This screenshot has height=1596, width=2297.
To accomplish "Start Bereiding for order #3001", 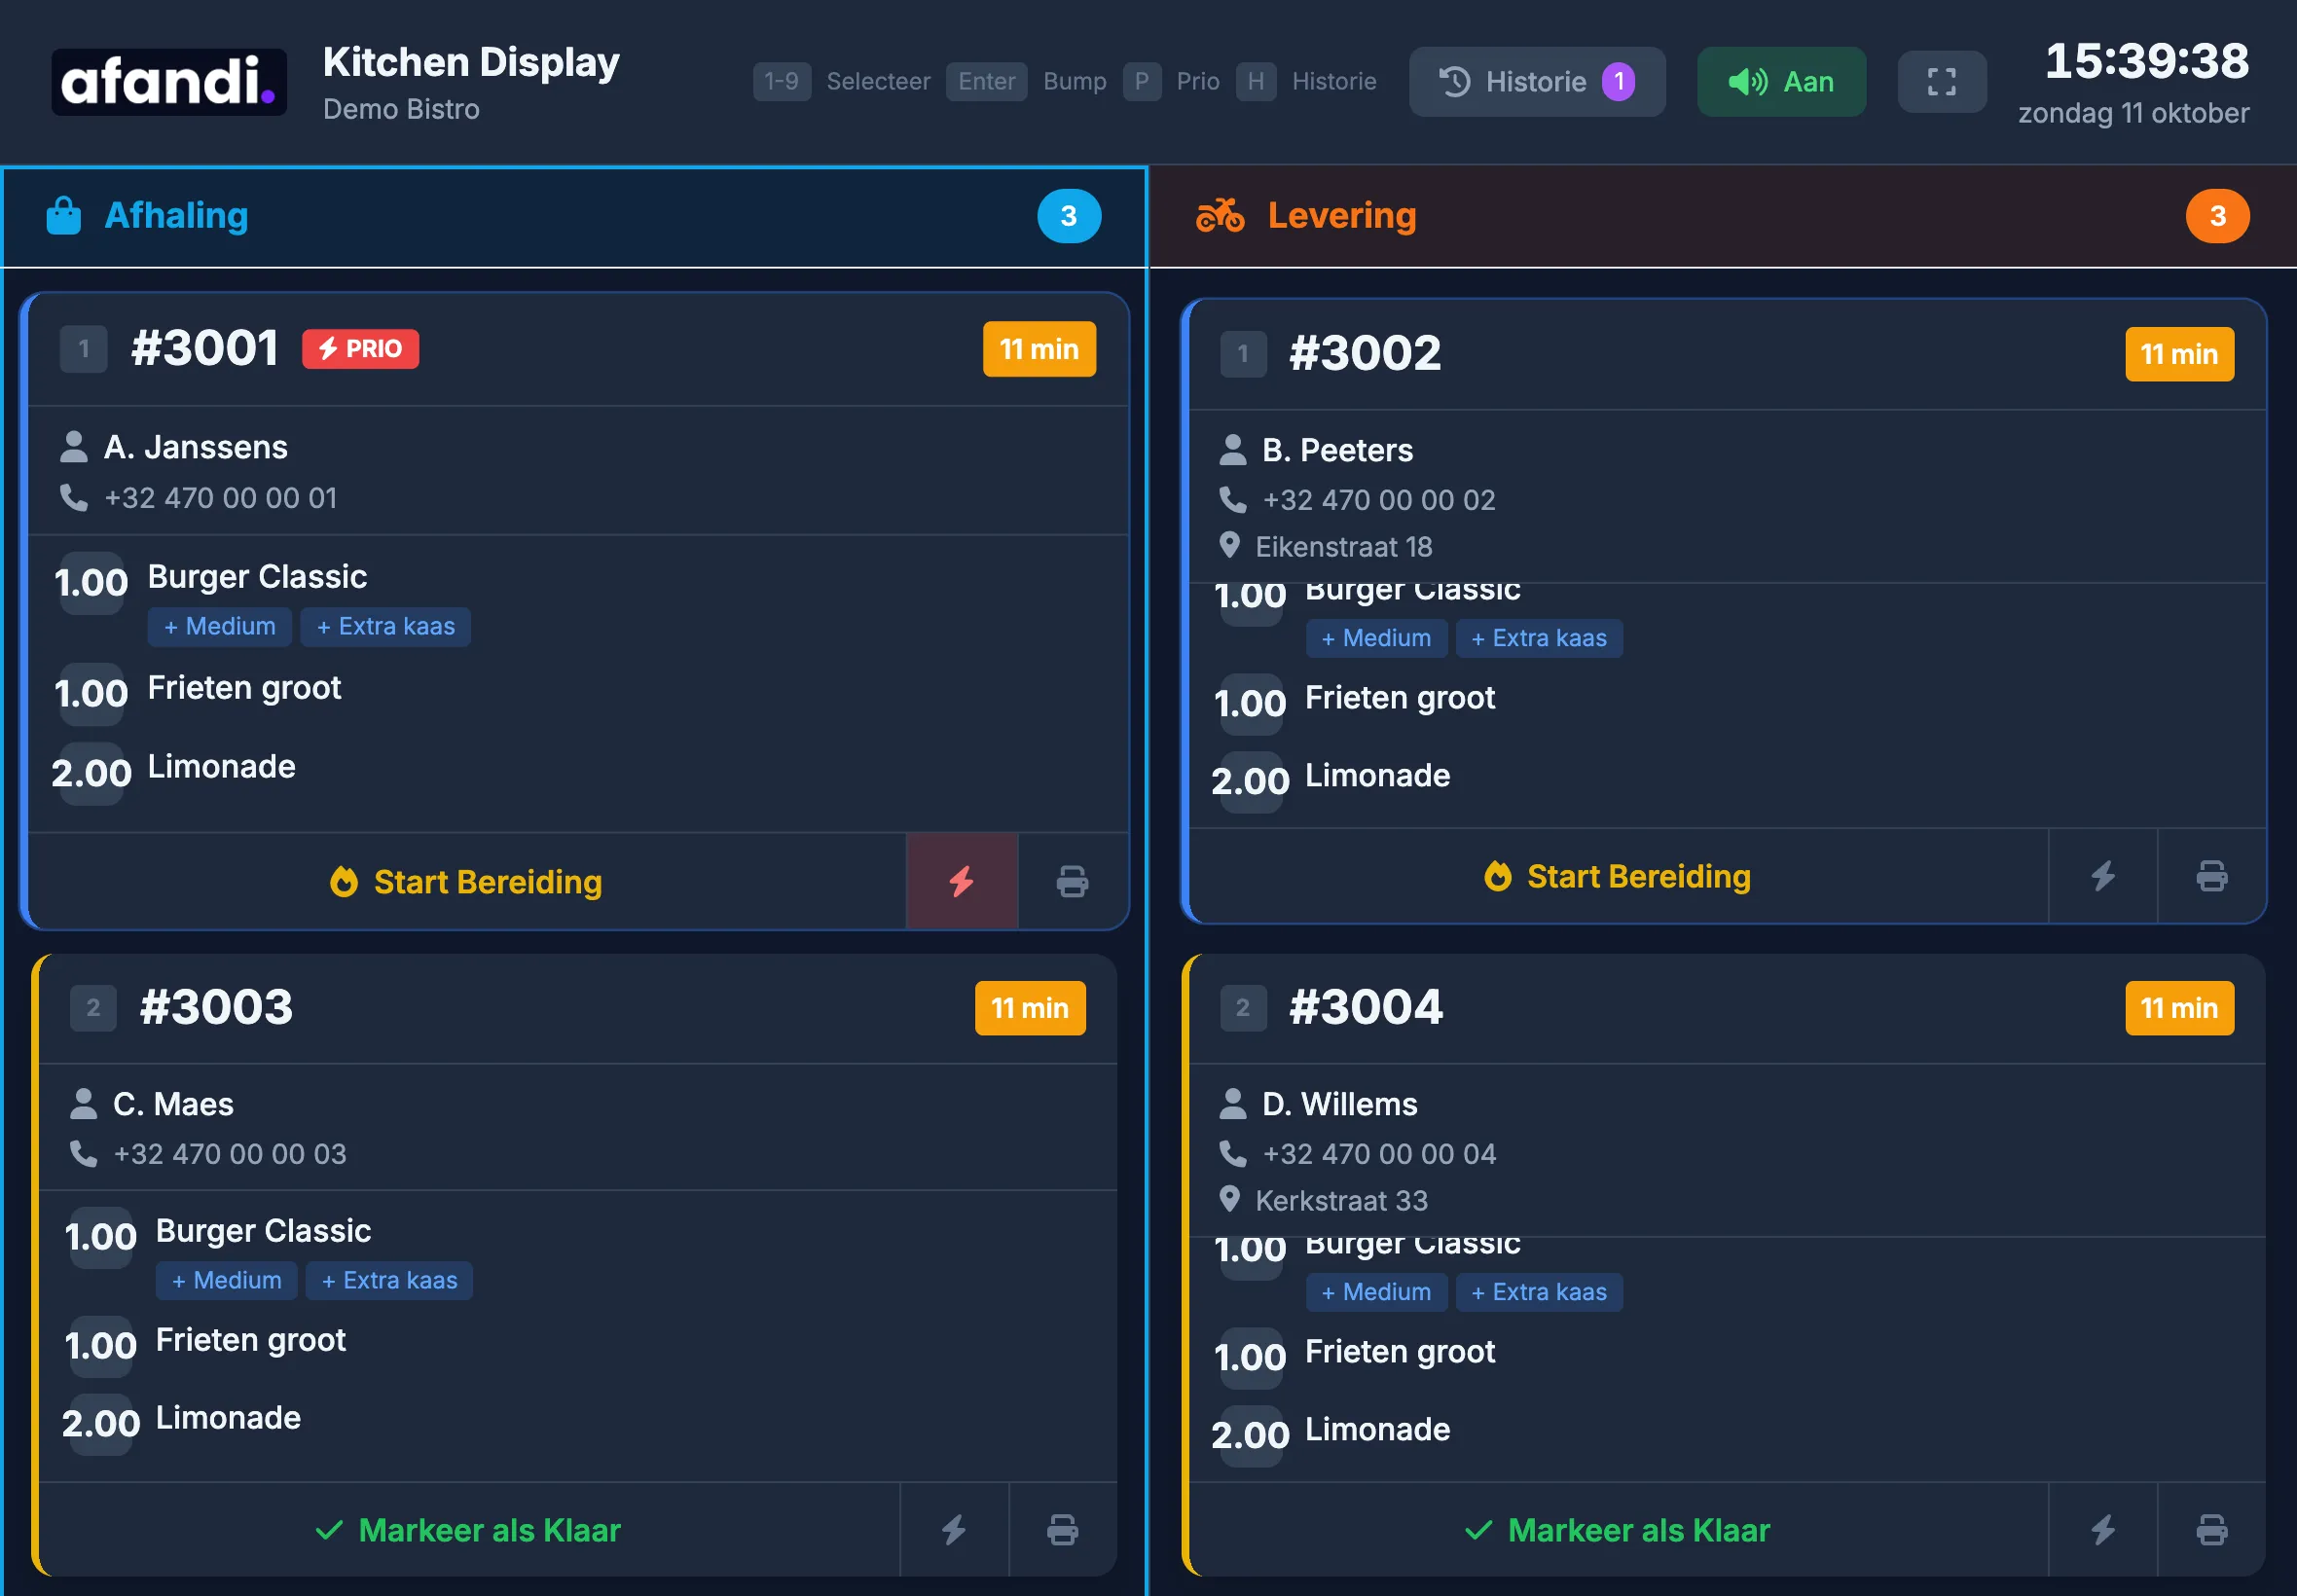I will click(x=467, y=881).
